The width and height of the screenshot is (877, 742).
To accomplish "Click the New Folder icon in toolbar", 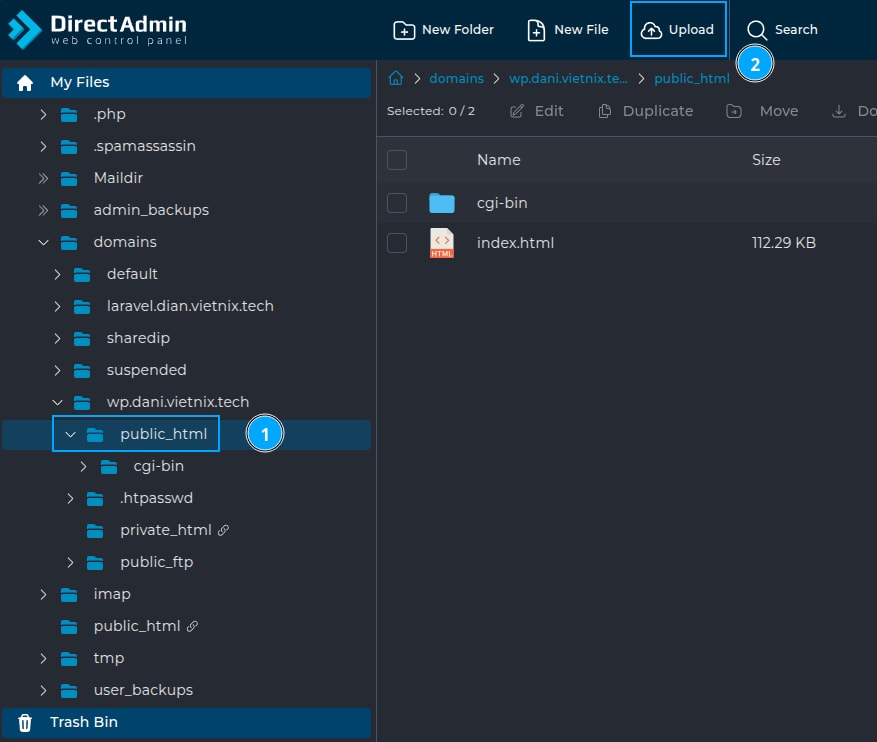I will point(404,30).
